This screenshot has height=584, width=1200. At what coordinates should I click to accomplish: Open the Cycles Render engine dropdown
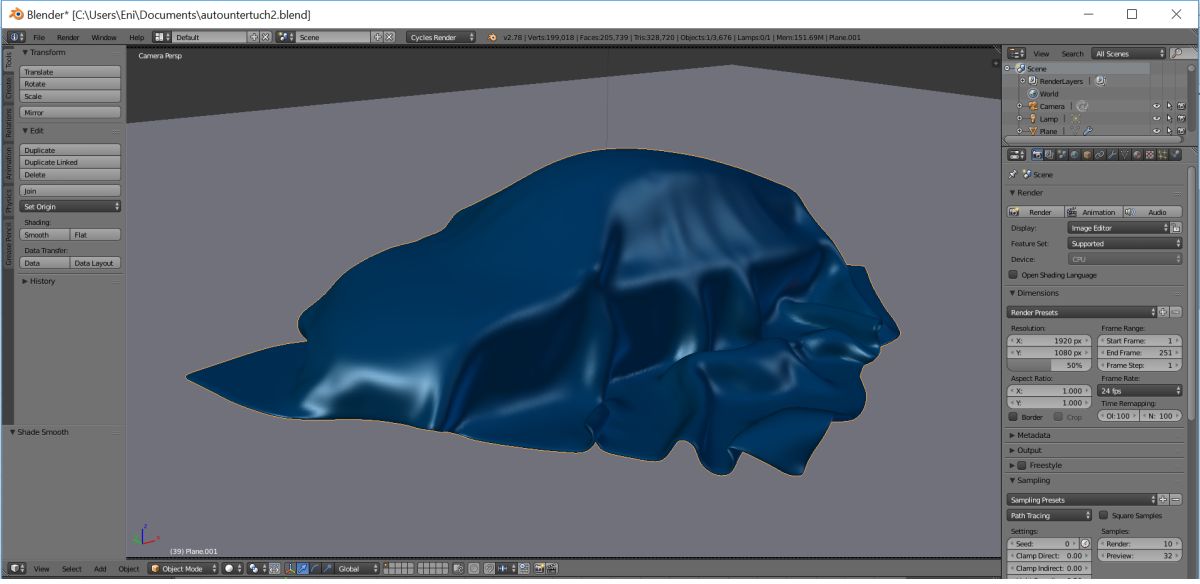coord(442,37)
